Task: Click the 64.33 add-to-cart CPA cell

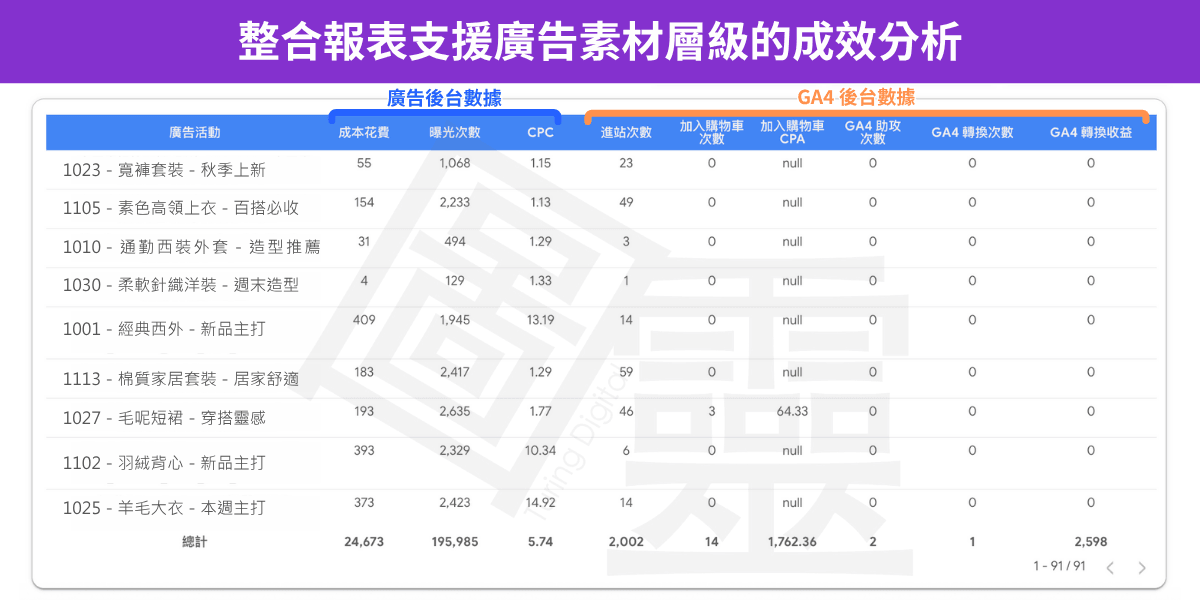Action: pyautogui.click(x=792, y=411)
